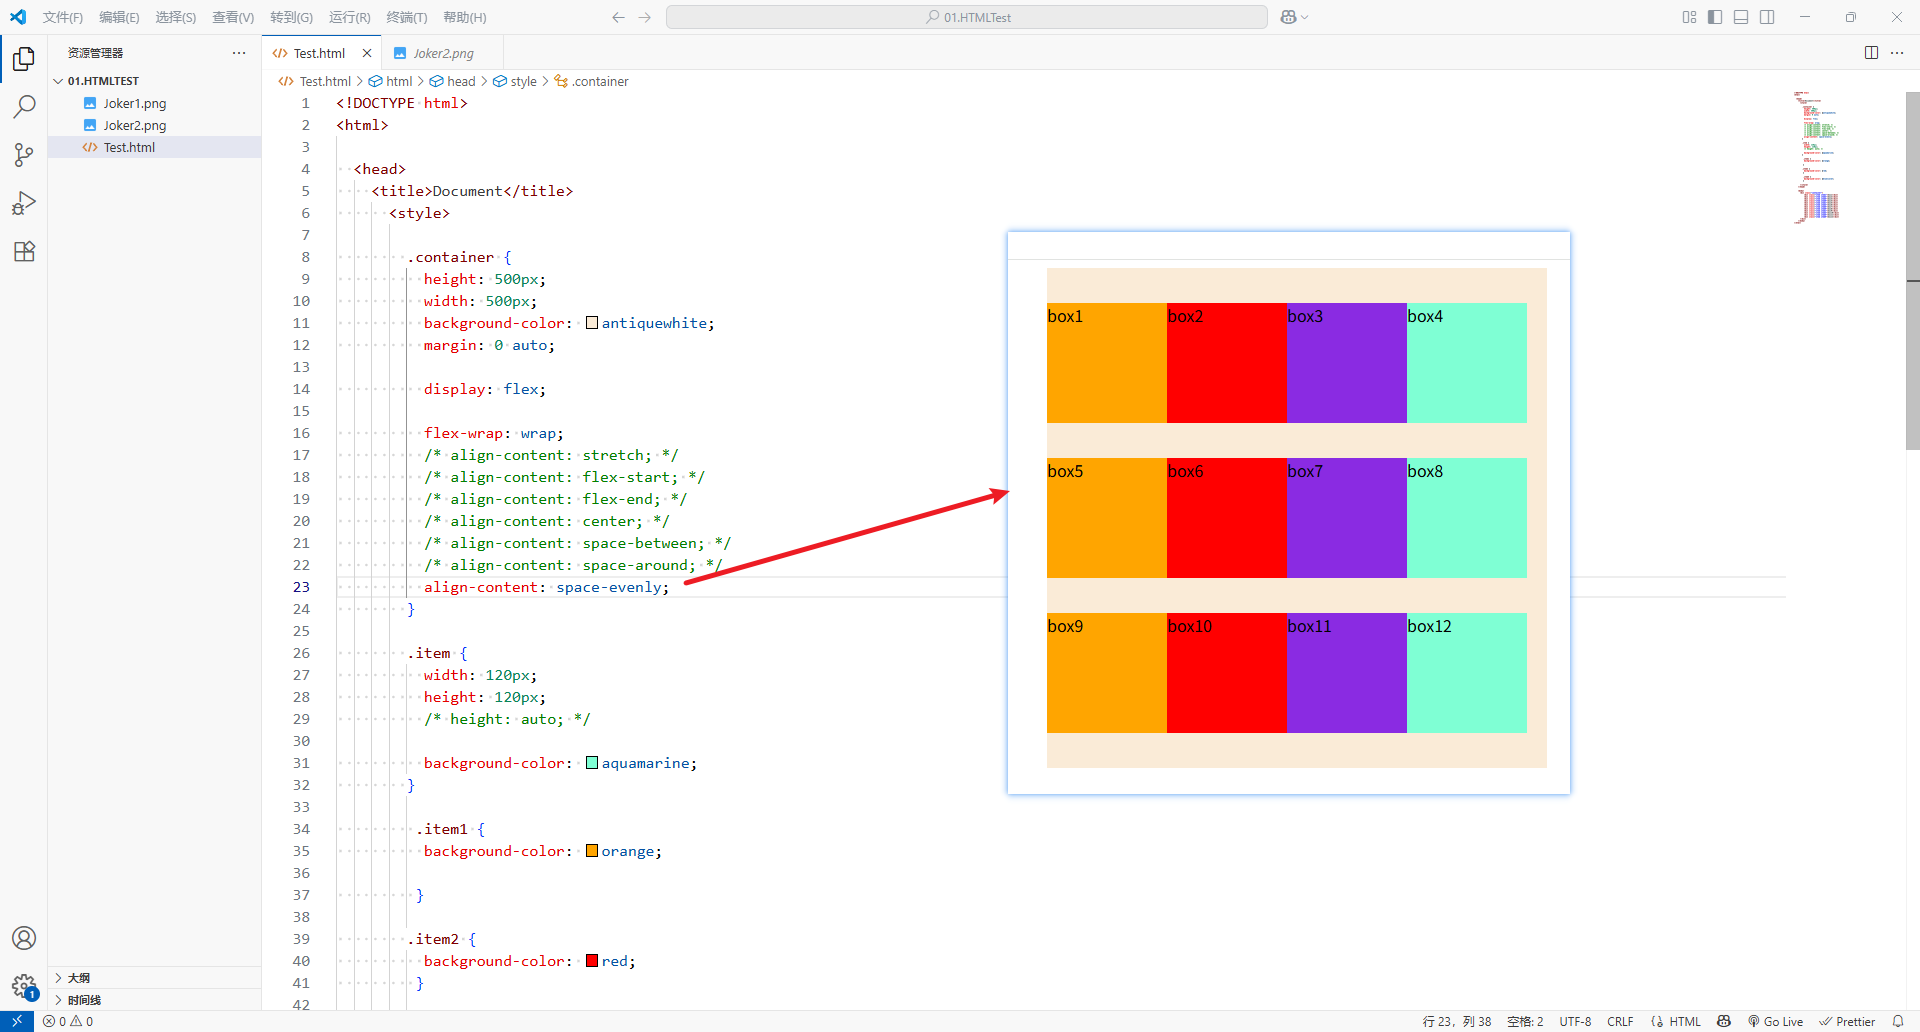Collapse the 01.HTMLTEST folder
The image size is (1920, 1032).
pyautogui.click(x=155, y=81)
